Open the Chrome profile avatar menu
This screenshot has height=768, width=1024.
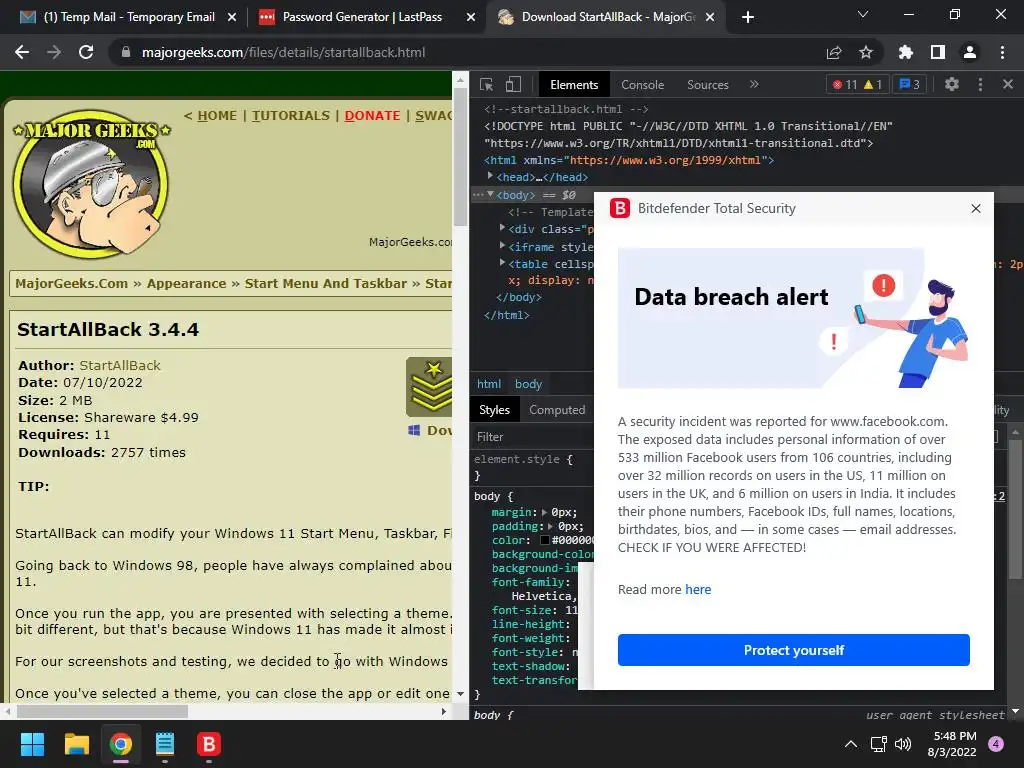(x=970, y=52)
